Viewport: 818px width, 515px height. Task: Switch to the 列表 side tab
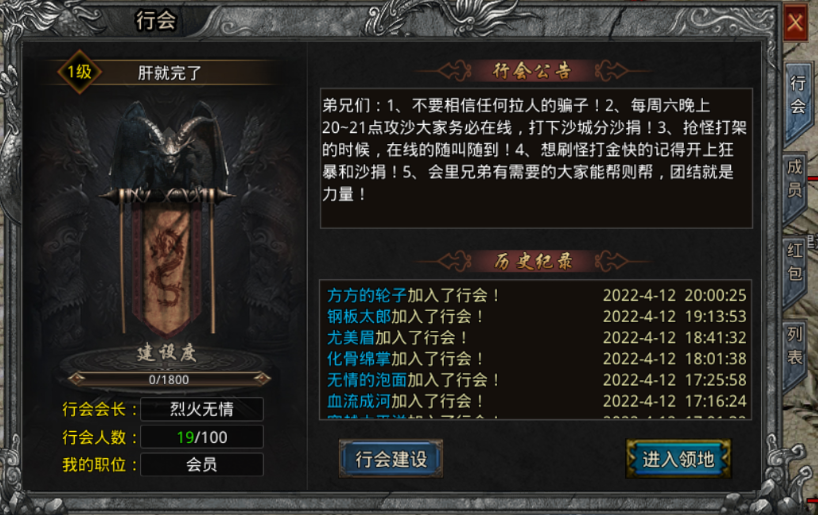click(795, 345)
